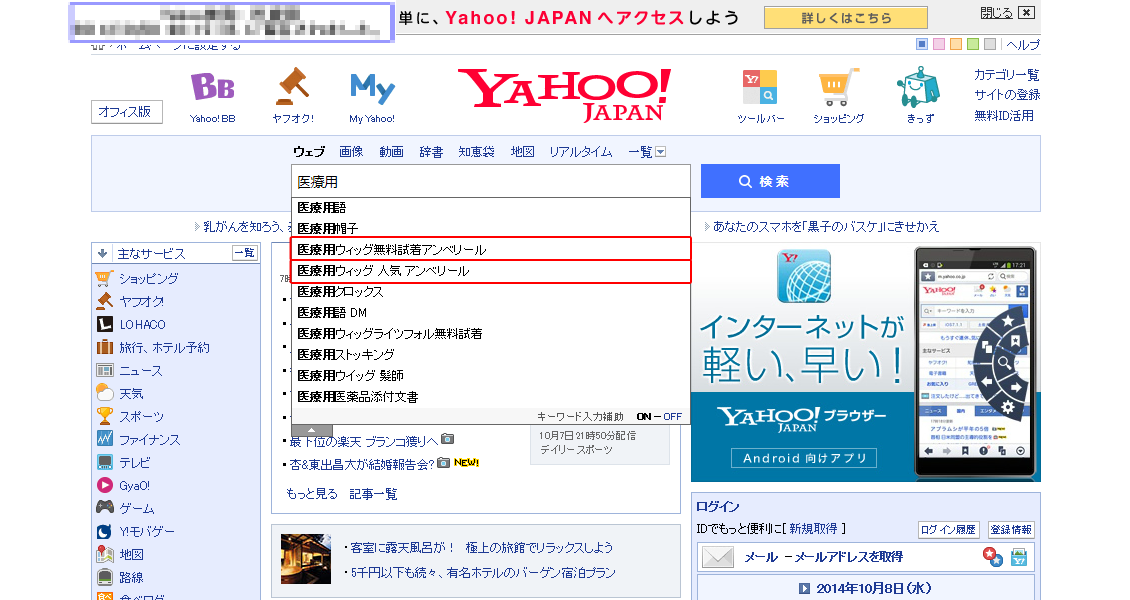
Task: Click the オフィス版 button
Action: coord(126,112)
